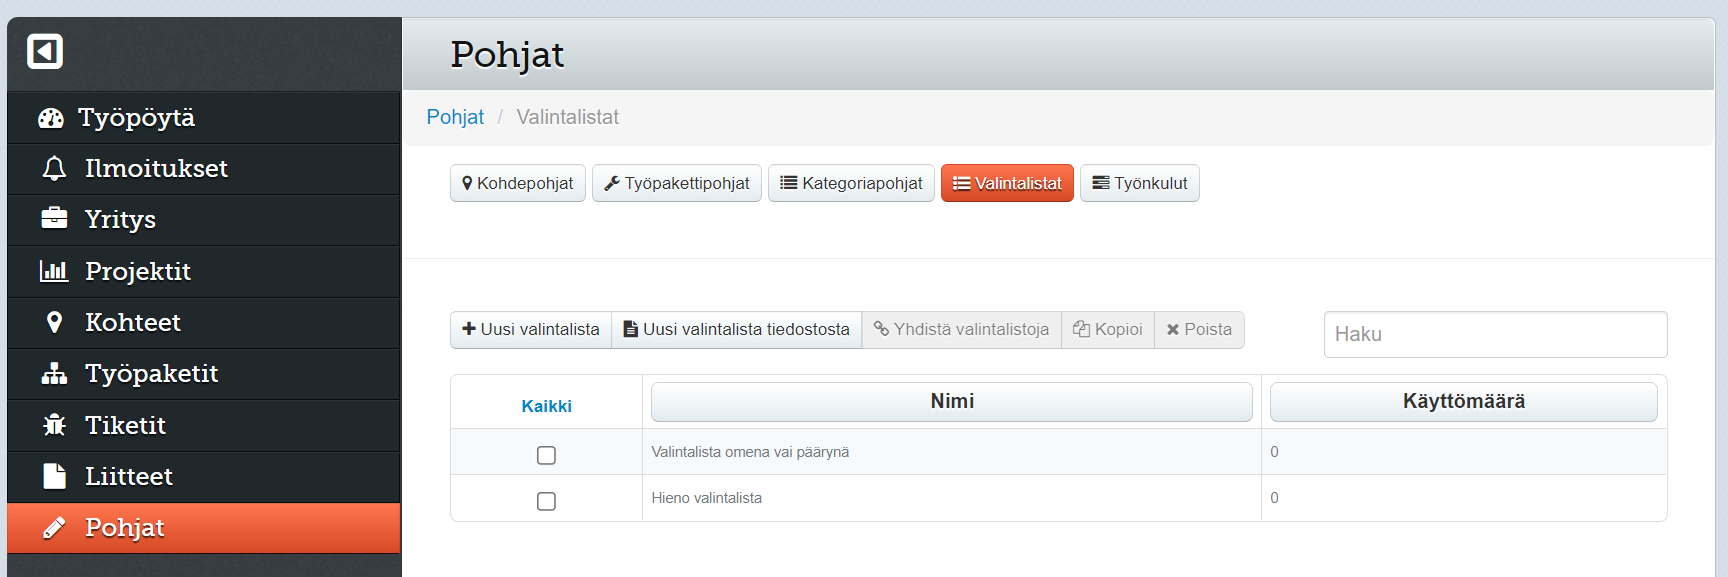Select Pohjat in the sidebar
This screenshot has height=577, width=1728.
click(204, 528)
